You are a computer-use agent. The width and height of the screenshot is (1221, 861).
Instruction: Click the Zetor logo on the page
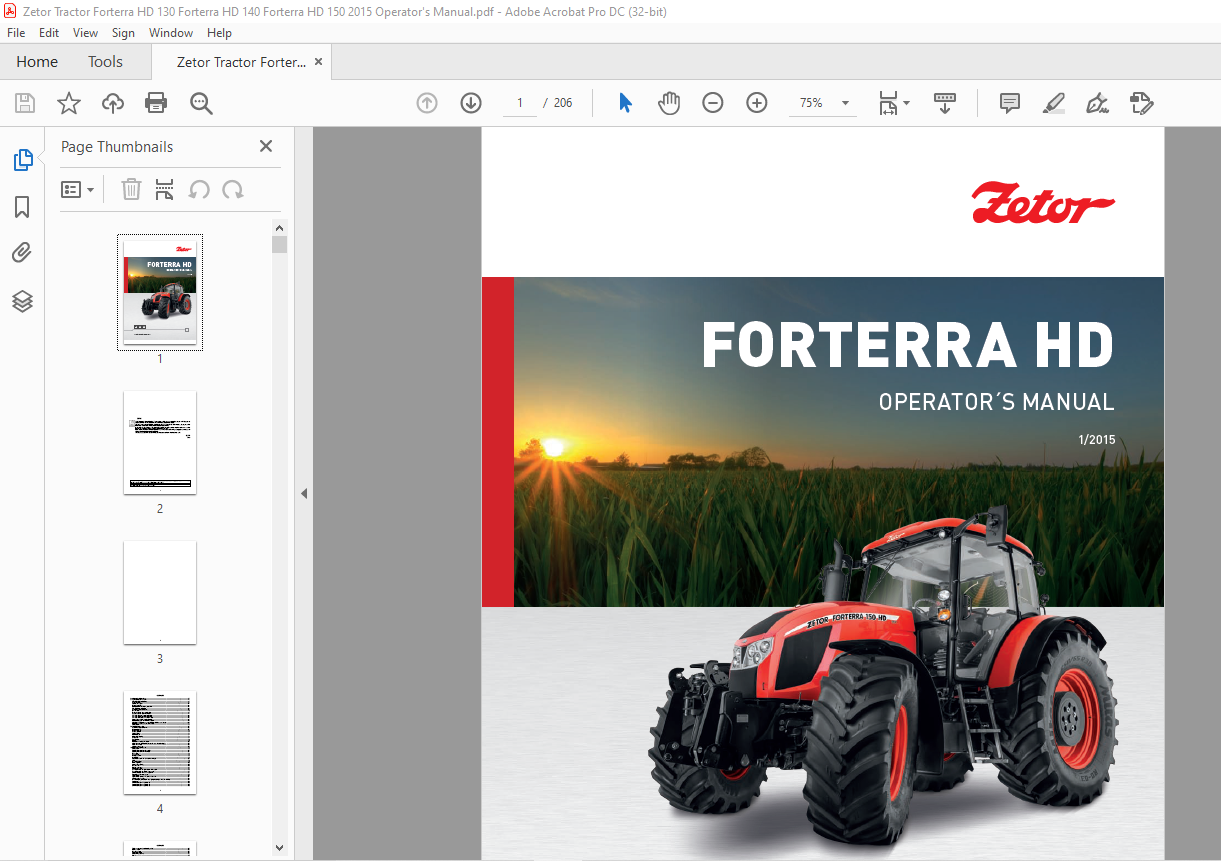(x=1043, y=203)
